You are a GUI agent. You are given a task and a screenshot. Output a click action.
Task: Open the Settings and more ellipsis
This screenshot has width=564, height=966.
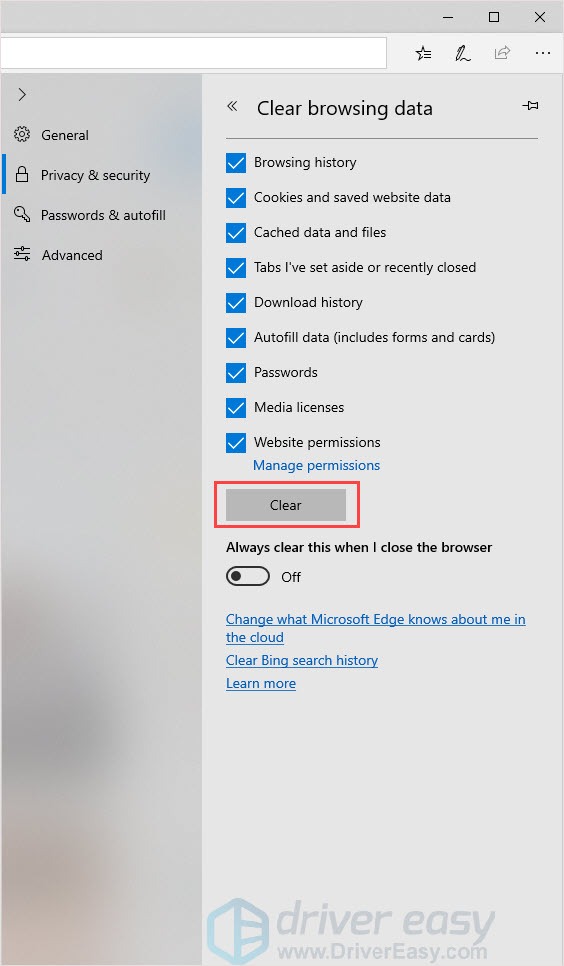542,53
